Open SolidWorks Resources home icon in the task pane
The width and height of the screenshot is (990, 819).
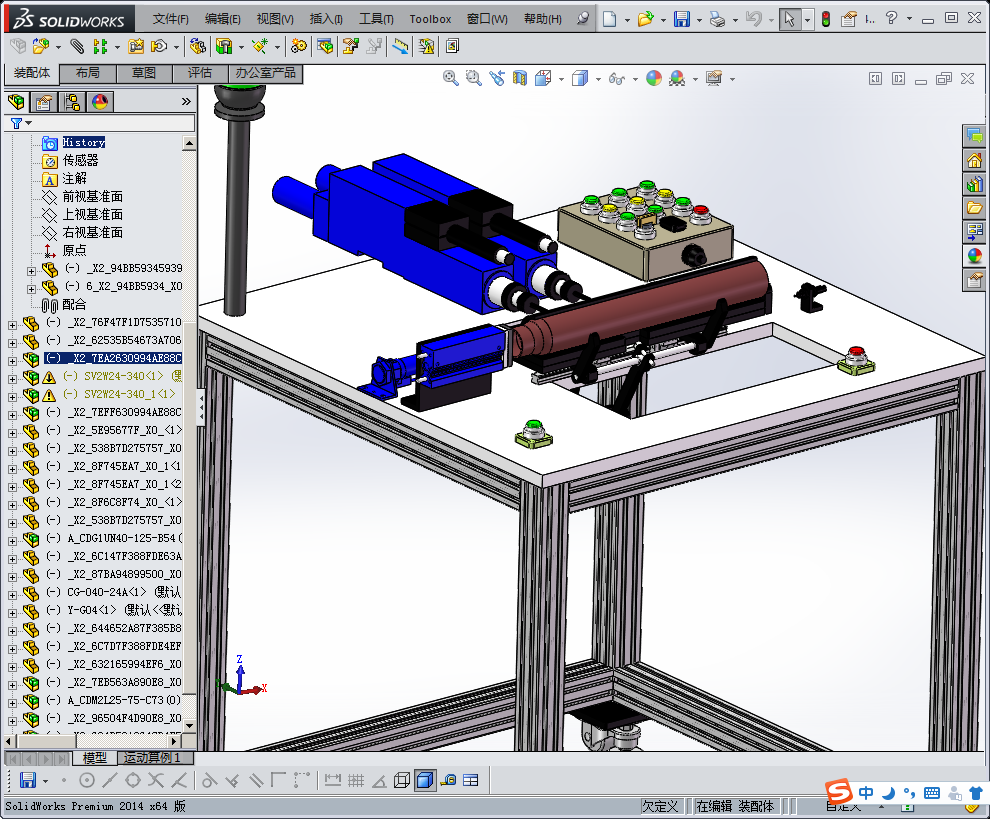coord(975,160)
